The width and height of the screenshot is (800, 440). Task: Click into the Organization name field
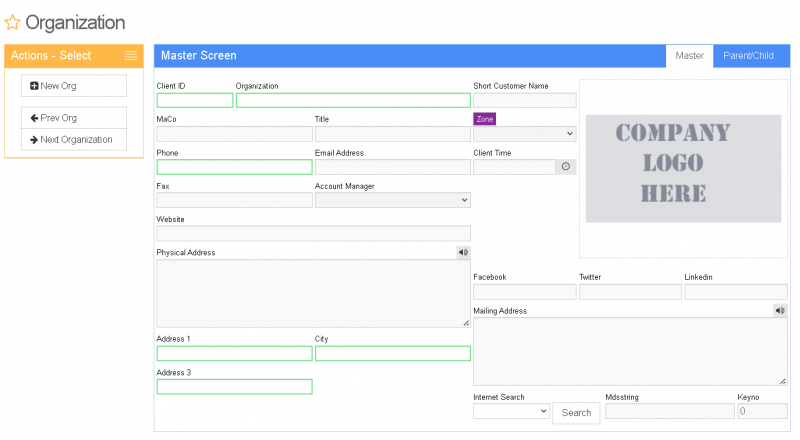coord(352,101)
